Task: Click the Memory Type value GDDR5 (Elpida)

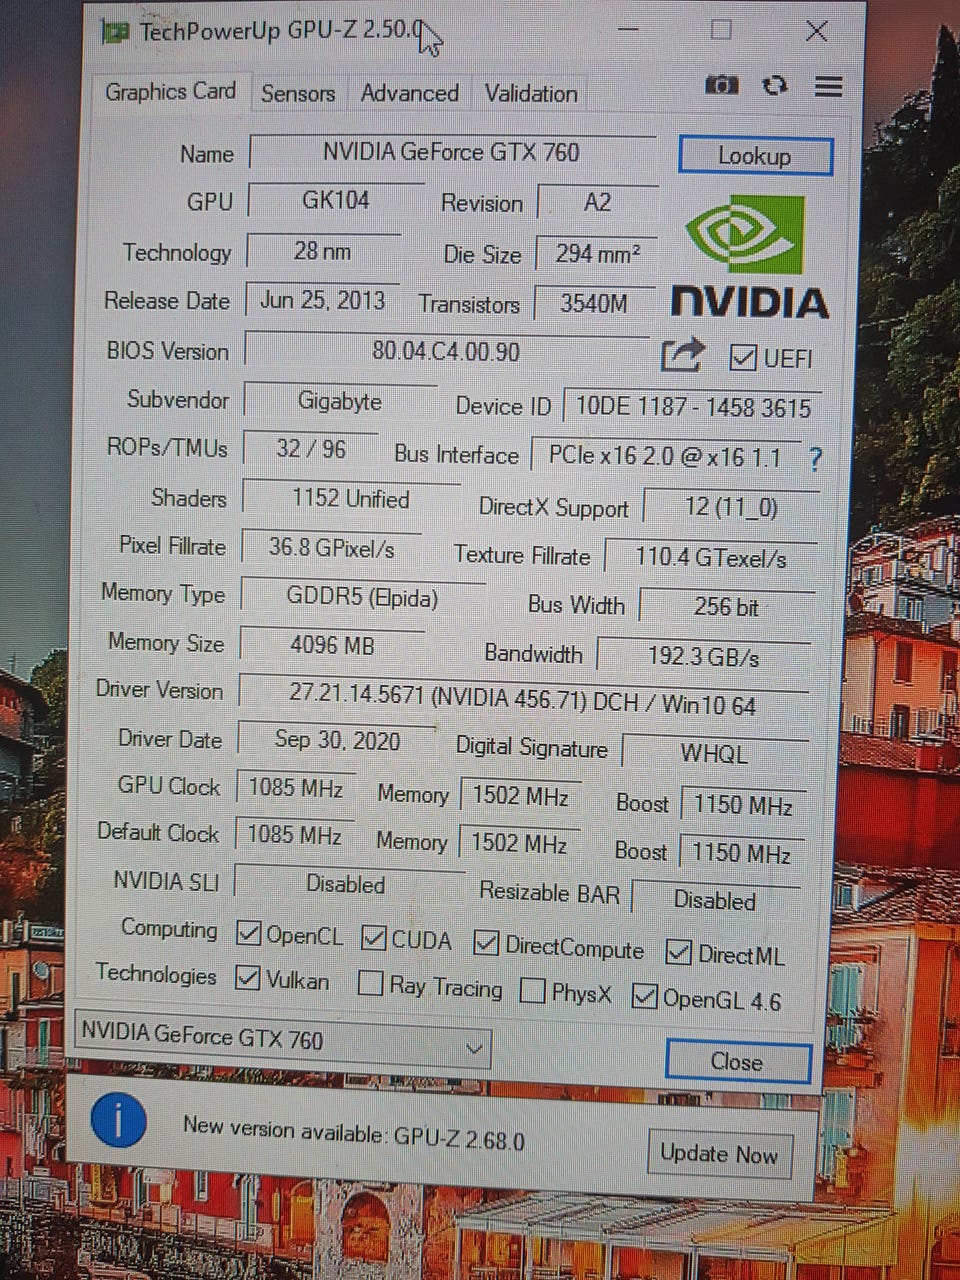Action: pyautogui.click(x=362, y=598)
